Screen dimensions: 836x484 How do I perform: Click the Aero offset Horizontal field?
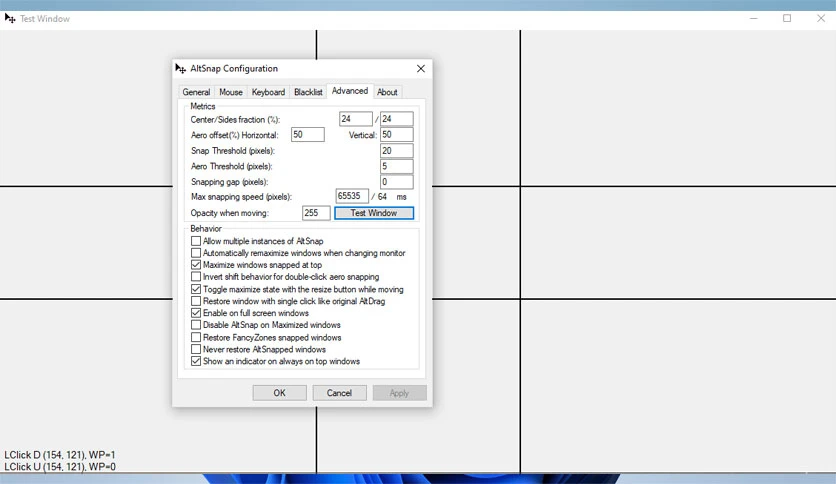coord(308,134)
